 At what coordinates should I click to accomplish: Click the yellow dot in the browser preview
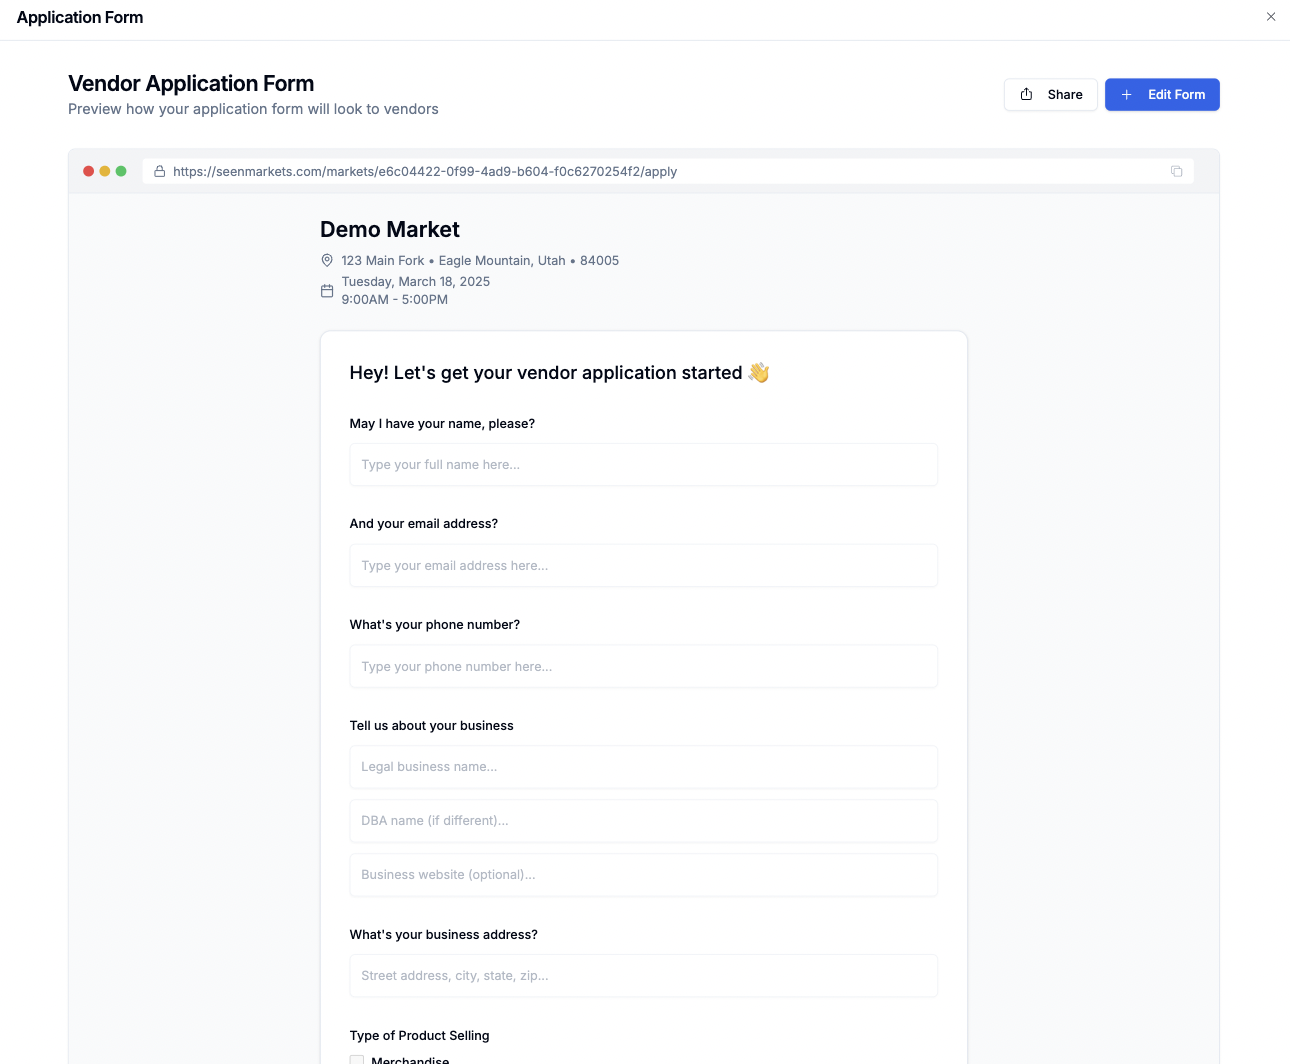[x=104, y=171]
